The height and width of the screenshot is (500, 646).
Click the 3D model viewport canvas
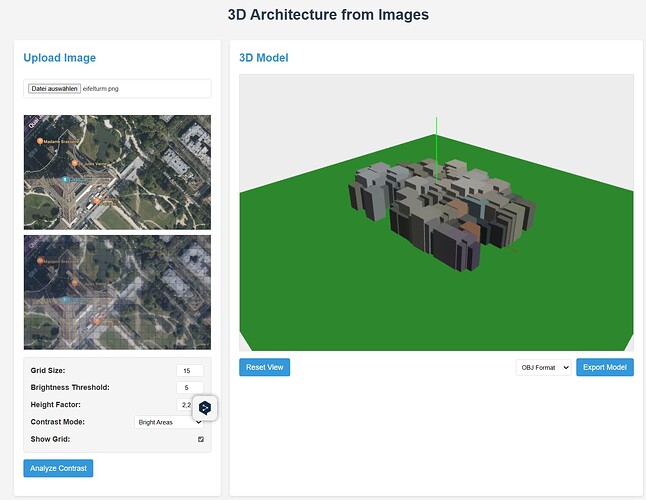(436, 213)
